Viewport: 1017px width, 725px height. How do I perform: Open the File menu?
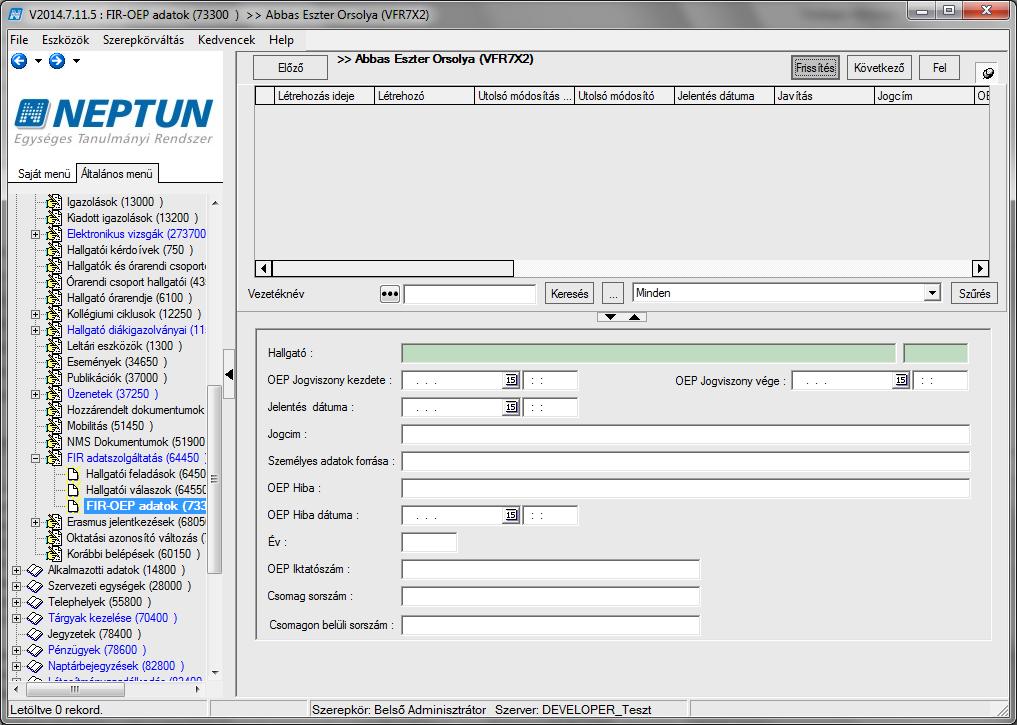pyautogui.click(x=19, y=40)
